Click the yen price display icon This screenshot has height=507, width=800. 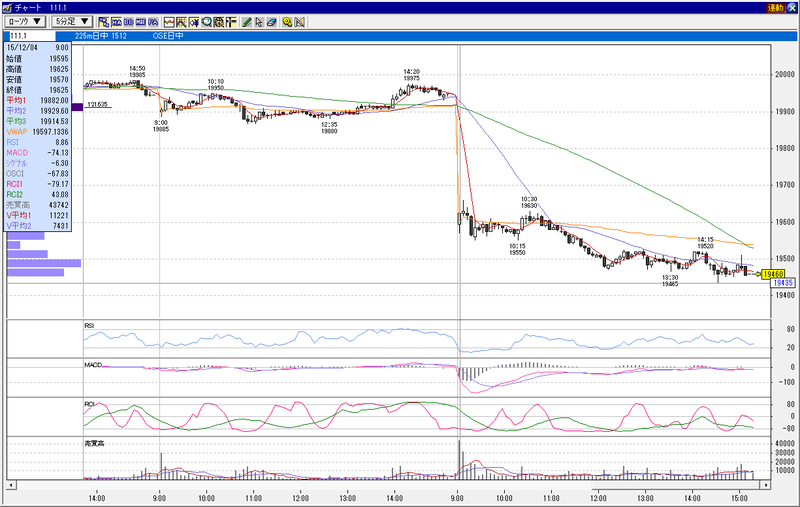click(194, 22)
